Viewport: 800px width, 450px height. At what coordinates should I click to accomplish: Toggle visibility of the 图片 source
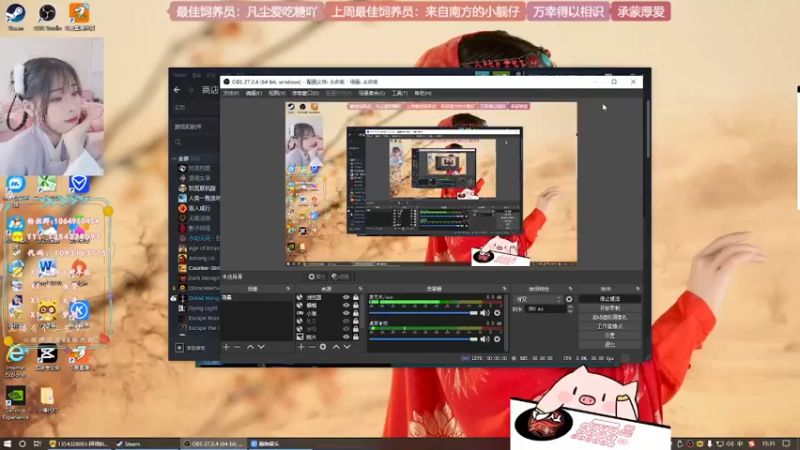(x=346, y=337)
